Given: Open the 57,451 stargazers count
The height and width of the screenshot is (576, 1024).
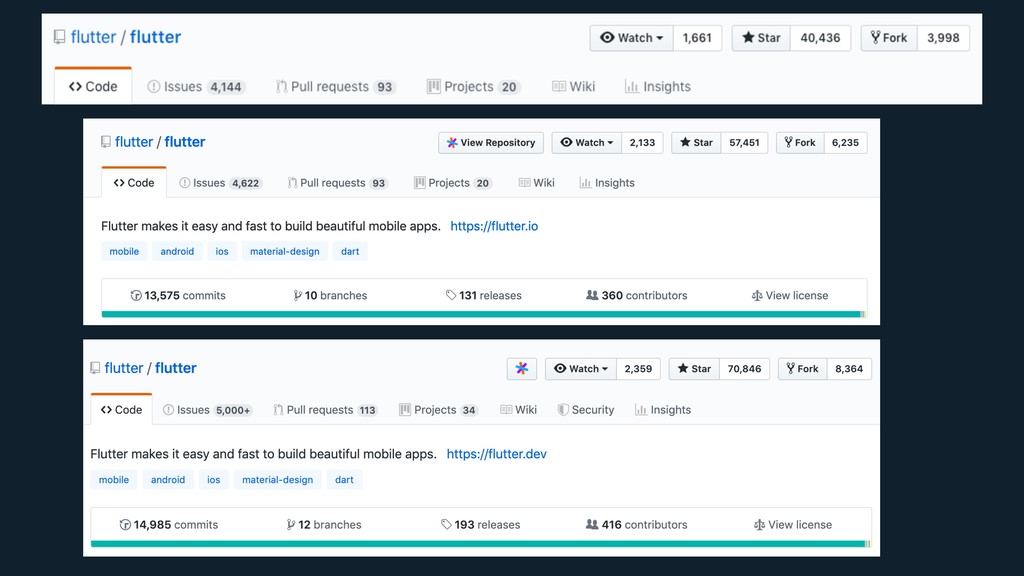Looking at the screenshot, I should [744, 142].
